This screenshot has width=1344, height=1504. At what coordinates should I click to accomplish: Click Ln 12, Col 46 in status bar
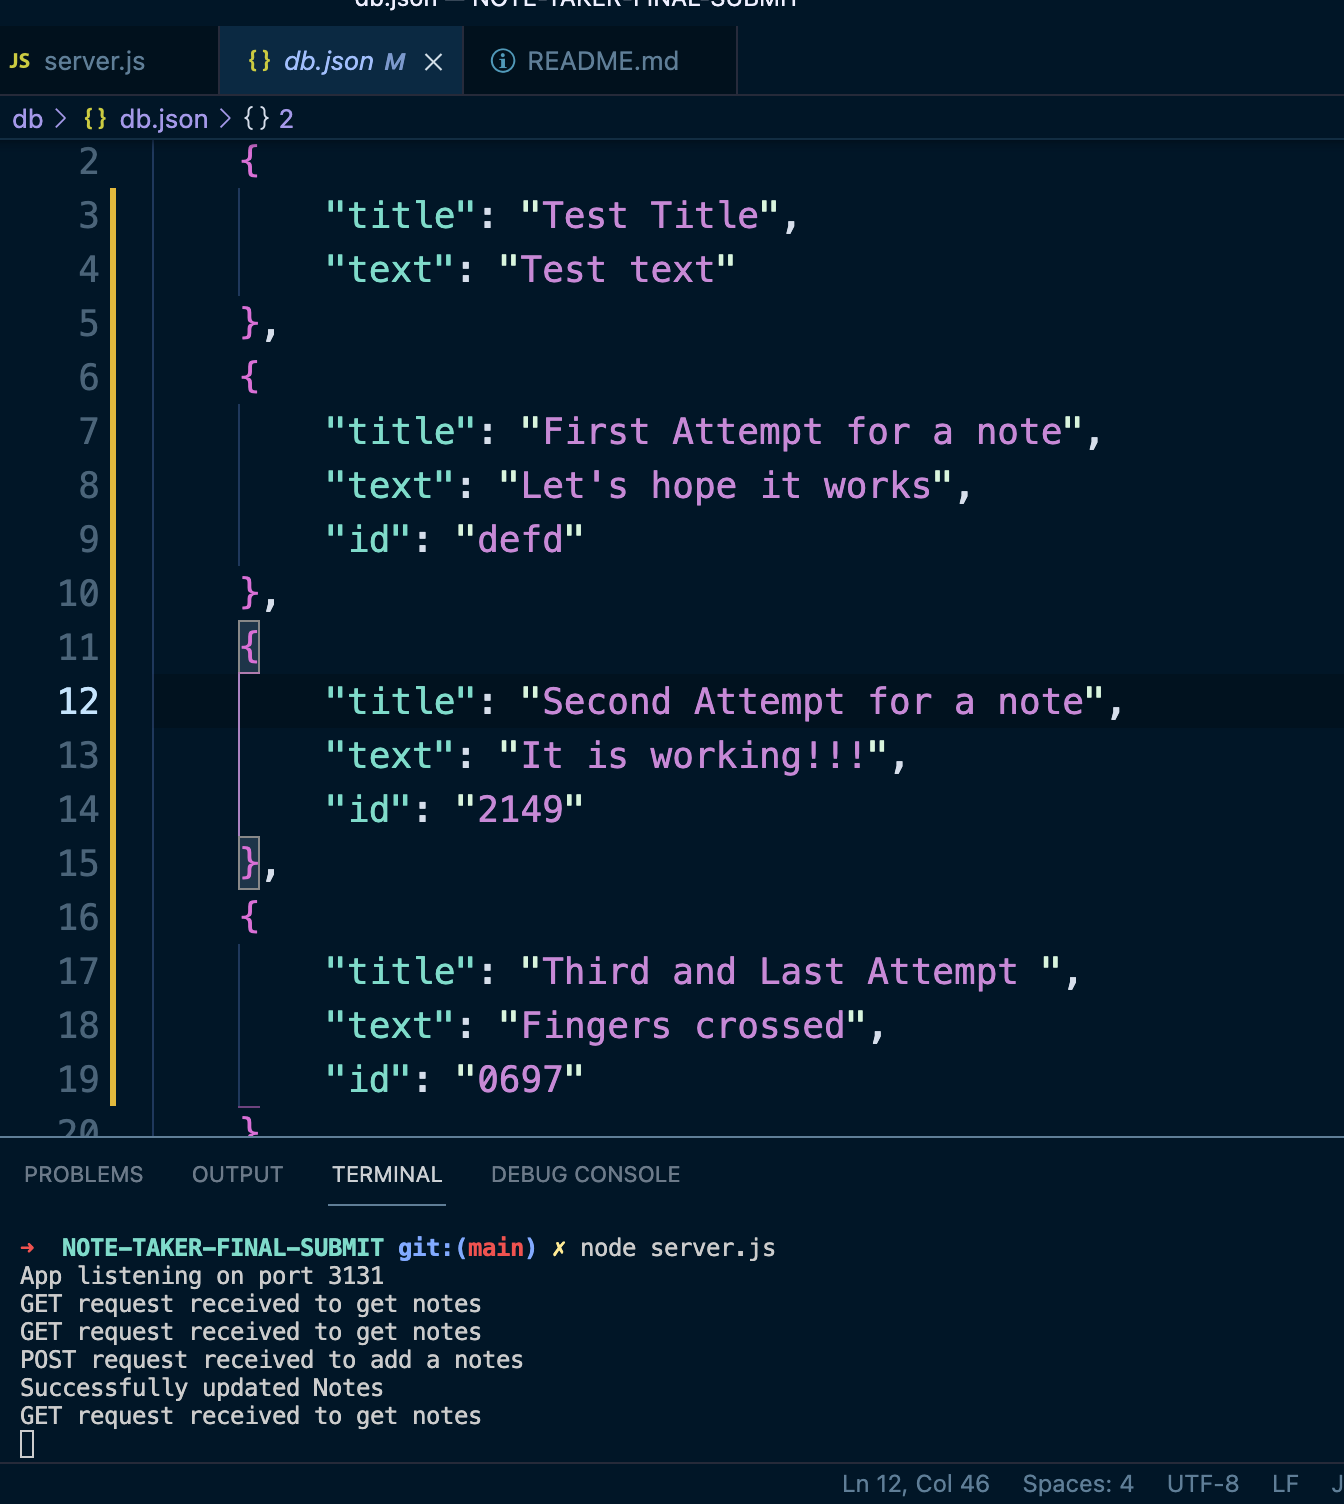tap(915, 1484)
